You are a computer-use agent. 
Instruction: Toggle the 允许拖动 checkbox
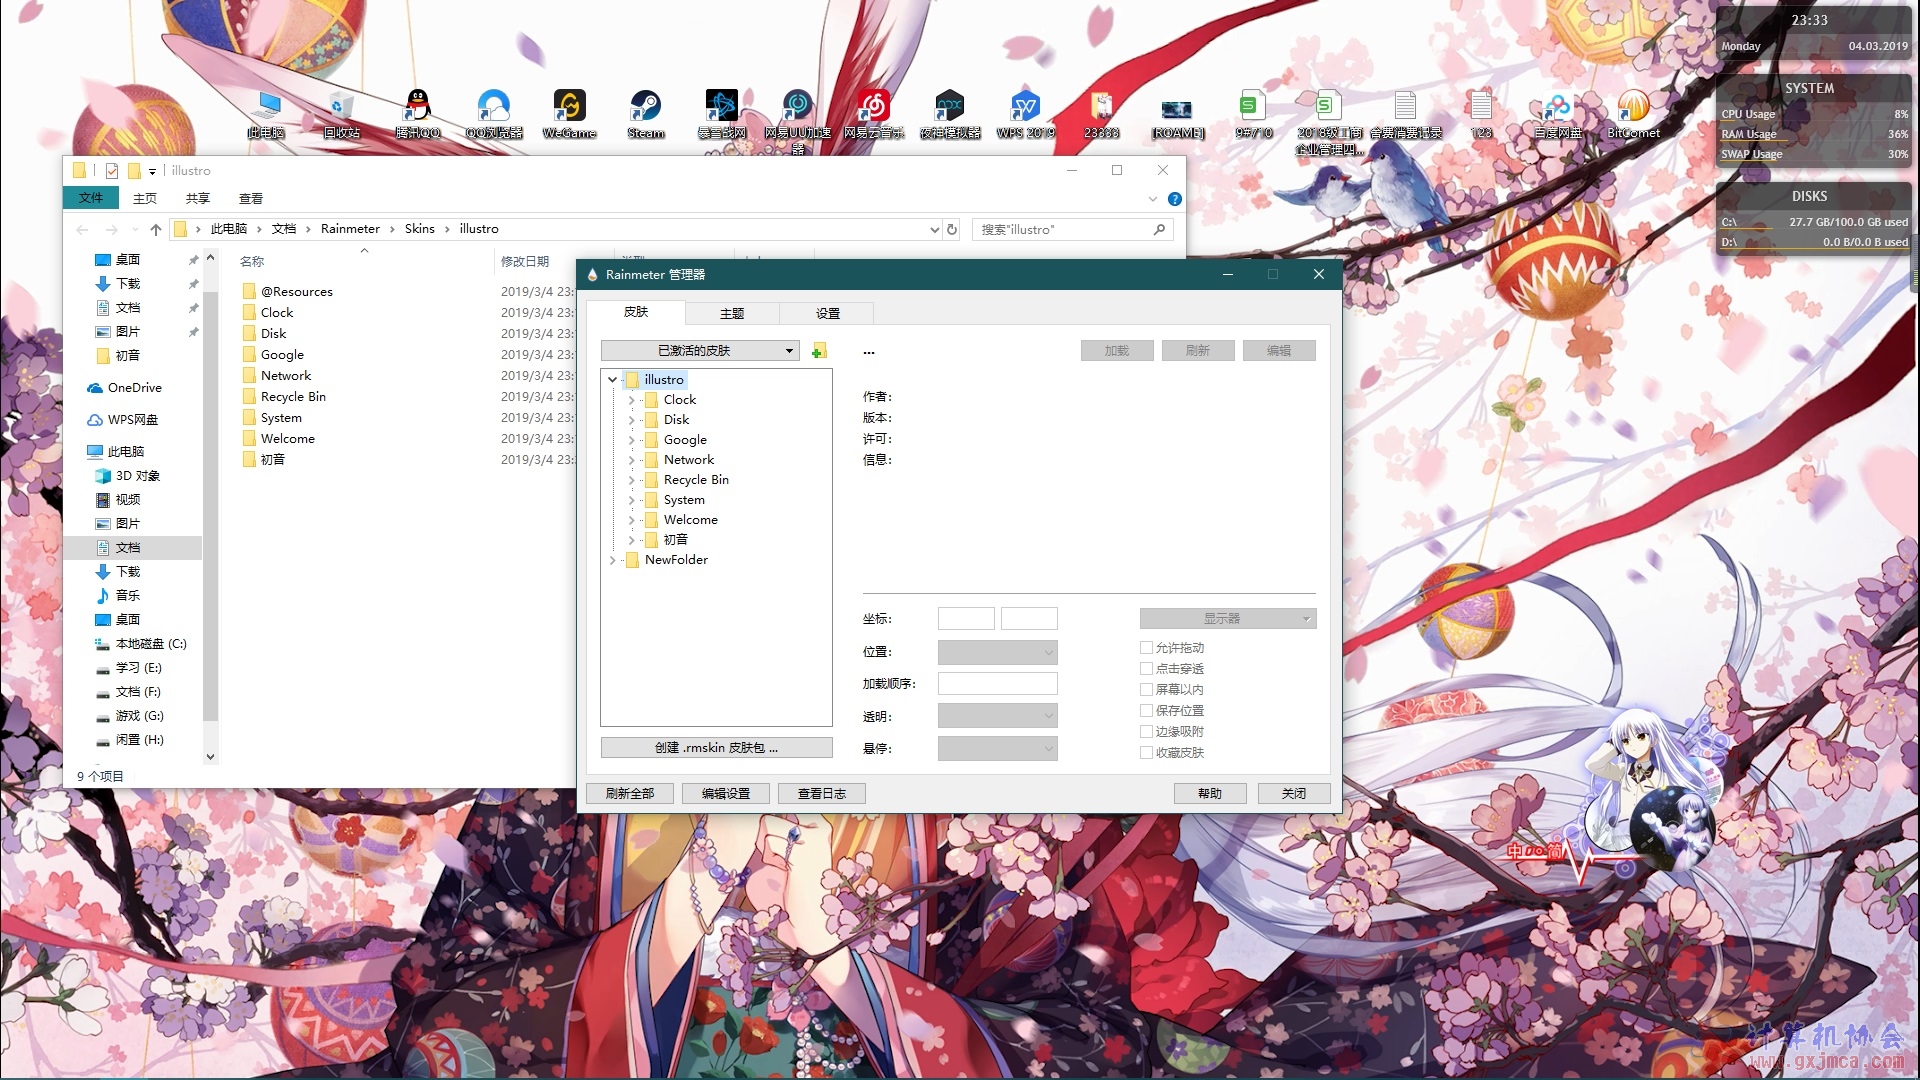(x=1147, y=648)
